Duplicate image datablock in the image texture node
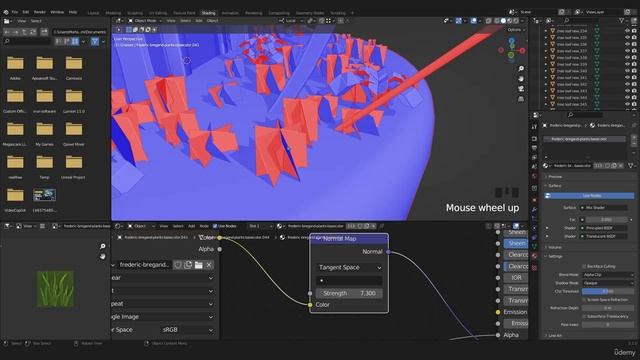640x360 pixels. coord(188,265)
